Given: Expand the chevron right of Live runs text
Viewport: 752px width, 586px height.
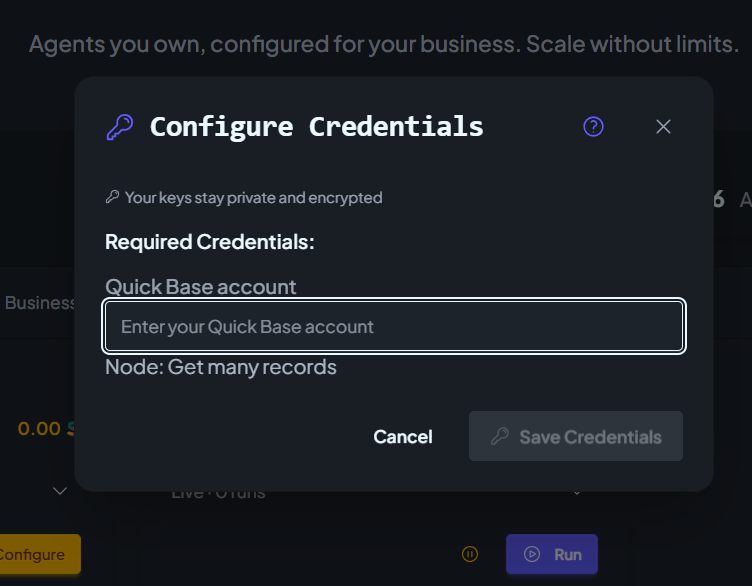Looking at the screenshot, I should point(577,492).
